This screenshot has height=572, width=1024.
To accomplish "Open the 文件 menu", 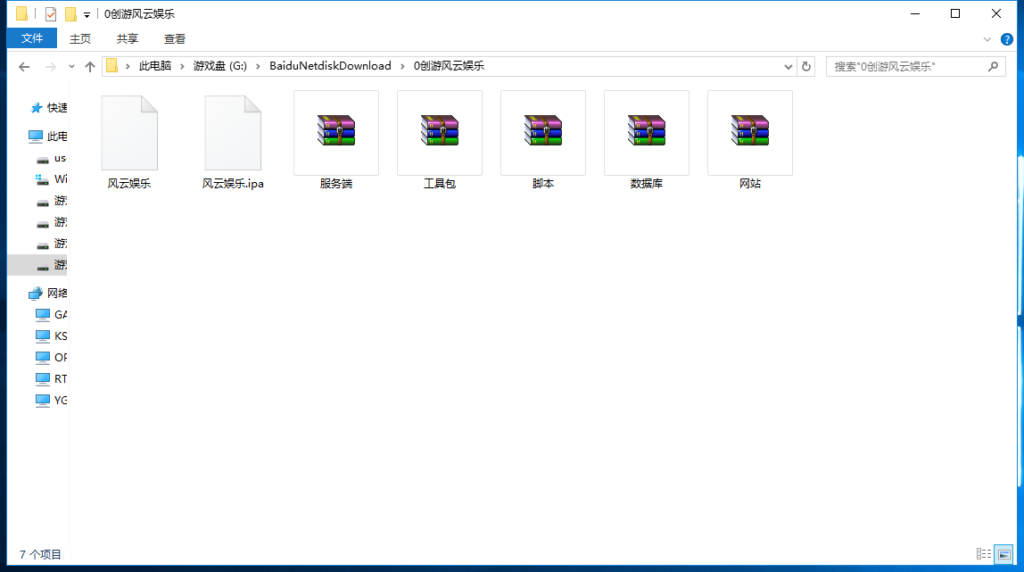I will (32, 39).
